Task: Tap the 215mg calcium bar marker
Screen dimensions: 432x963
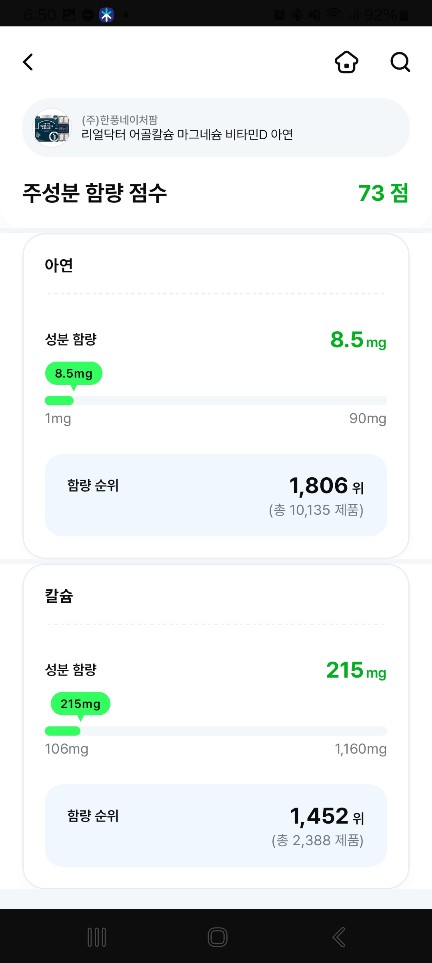Action: [81, 705]
